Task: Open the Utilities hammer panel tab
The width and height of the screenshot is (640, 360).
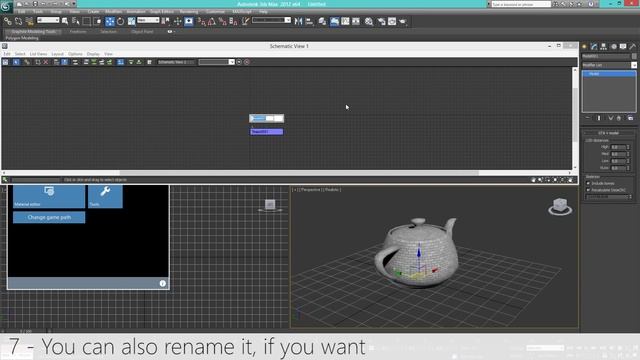Action: tap(633, 47)
